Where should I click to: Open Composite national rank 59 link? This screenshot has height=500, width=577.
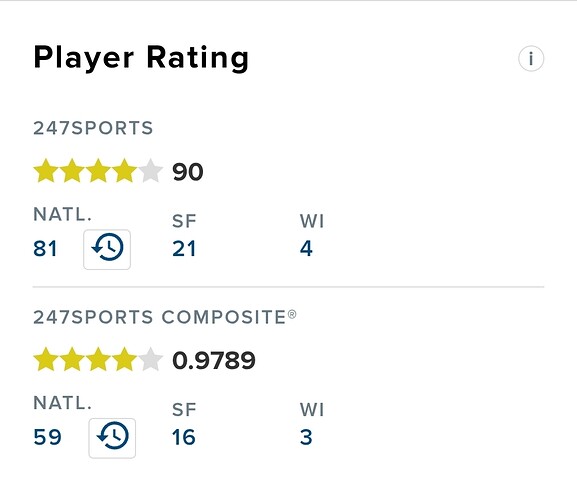47,437
